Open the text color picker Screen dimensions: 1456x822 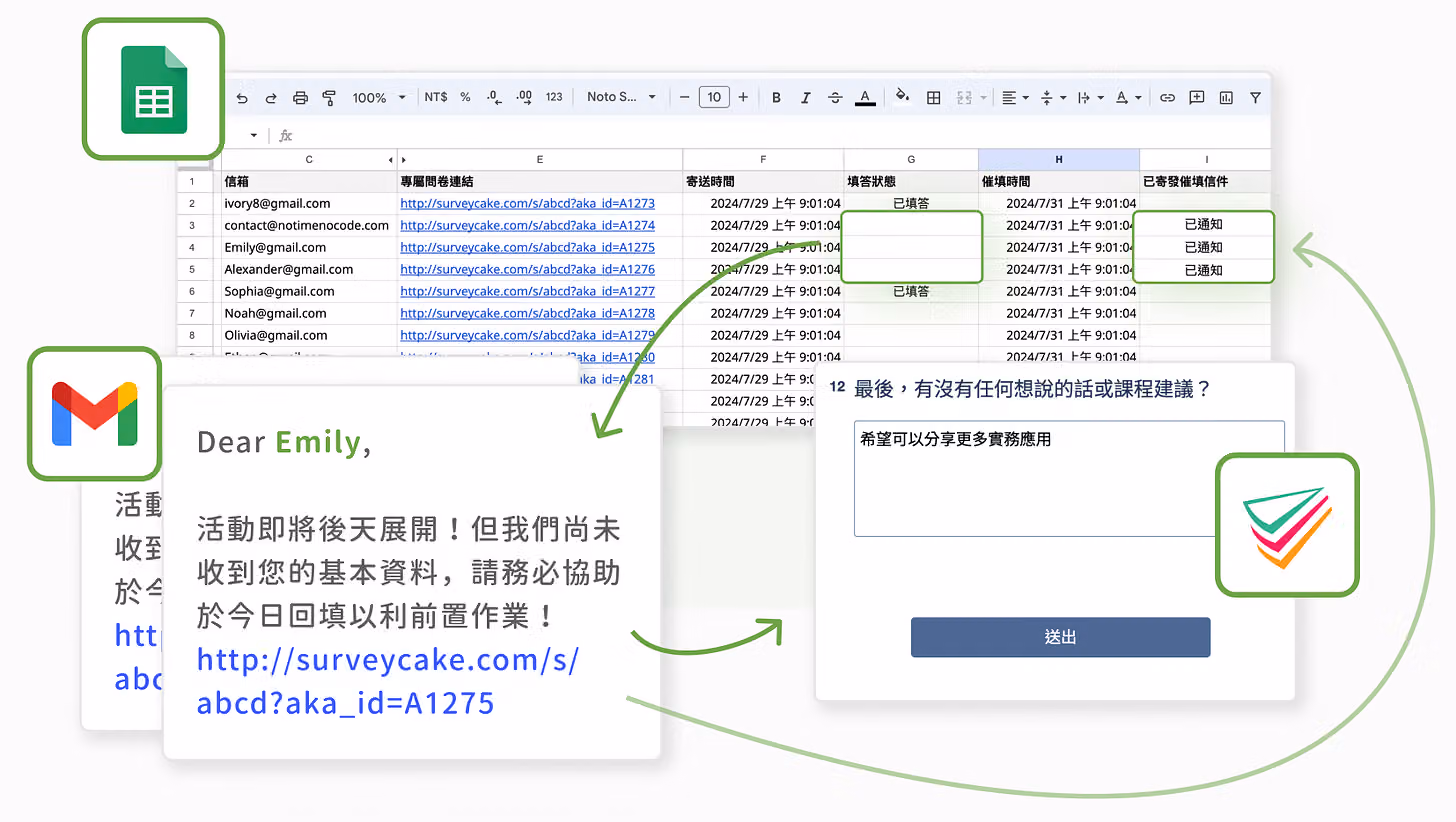click(866, 97)
